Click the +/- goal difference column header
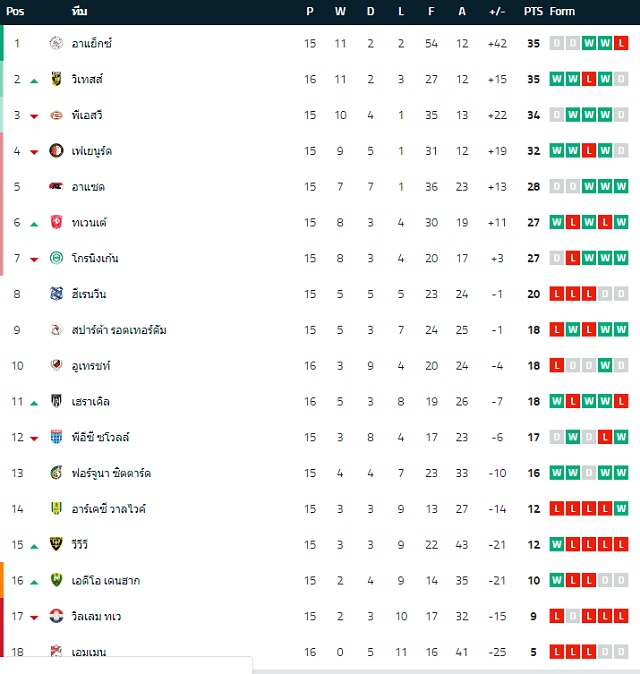 click(497, 12)
